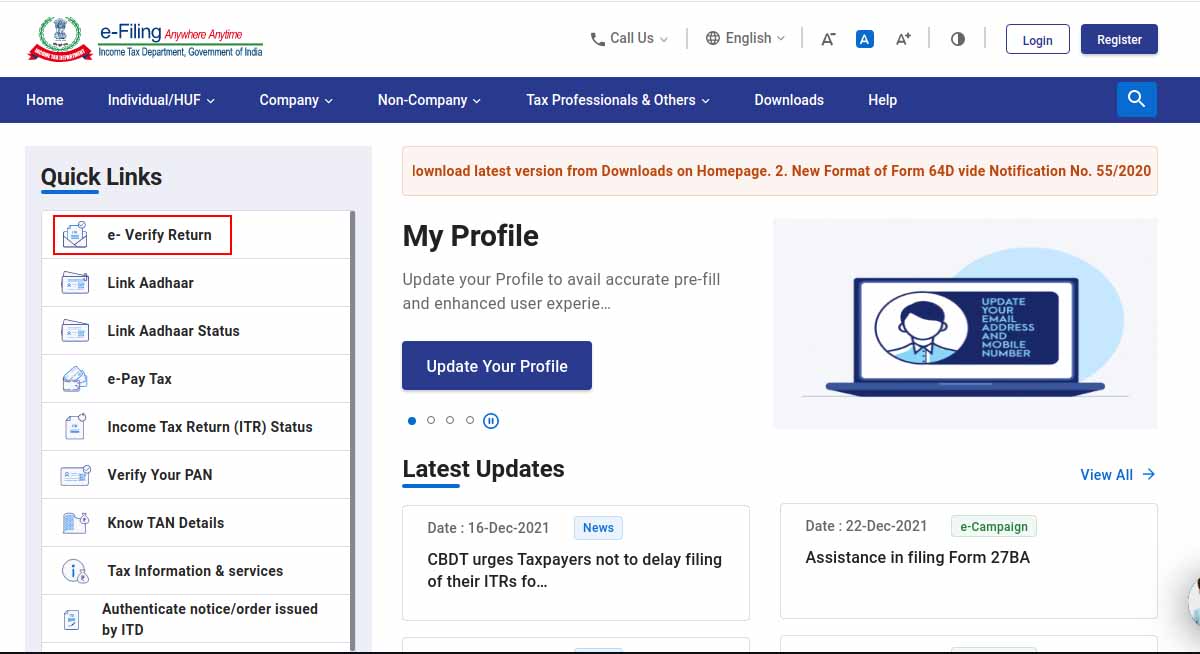Select the fourth carousel slide dot
1200x654 pixels.
(470, 421)
